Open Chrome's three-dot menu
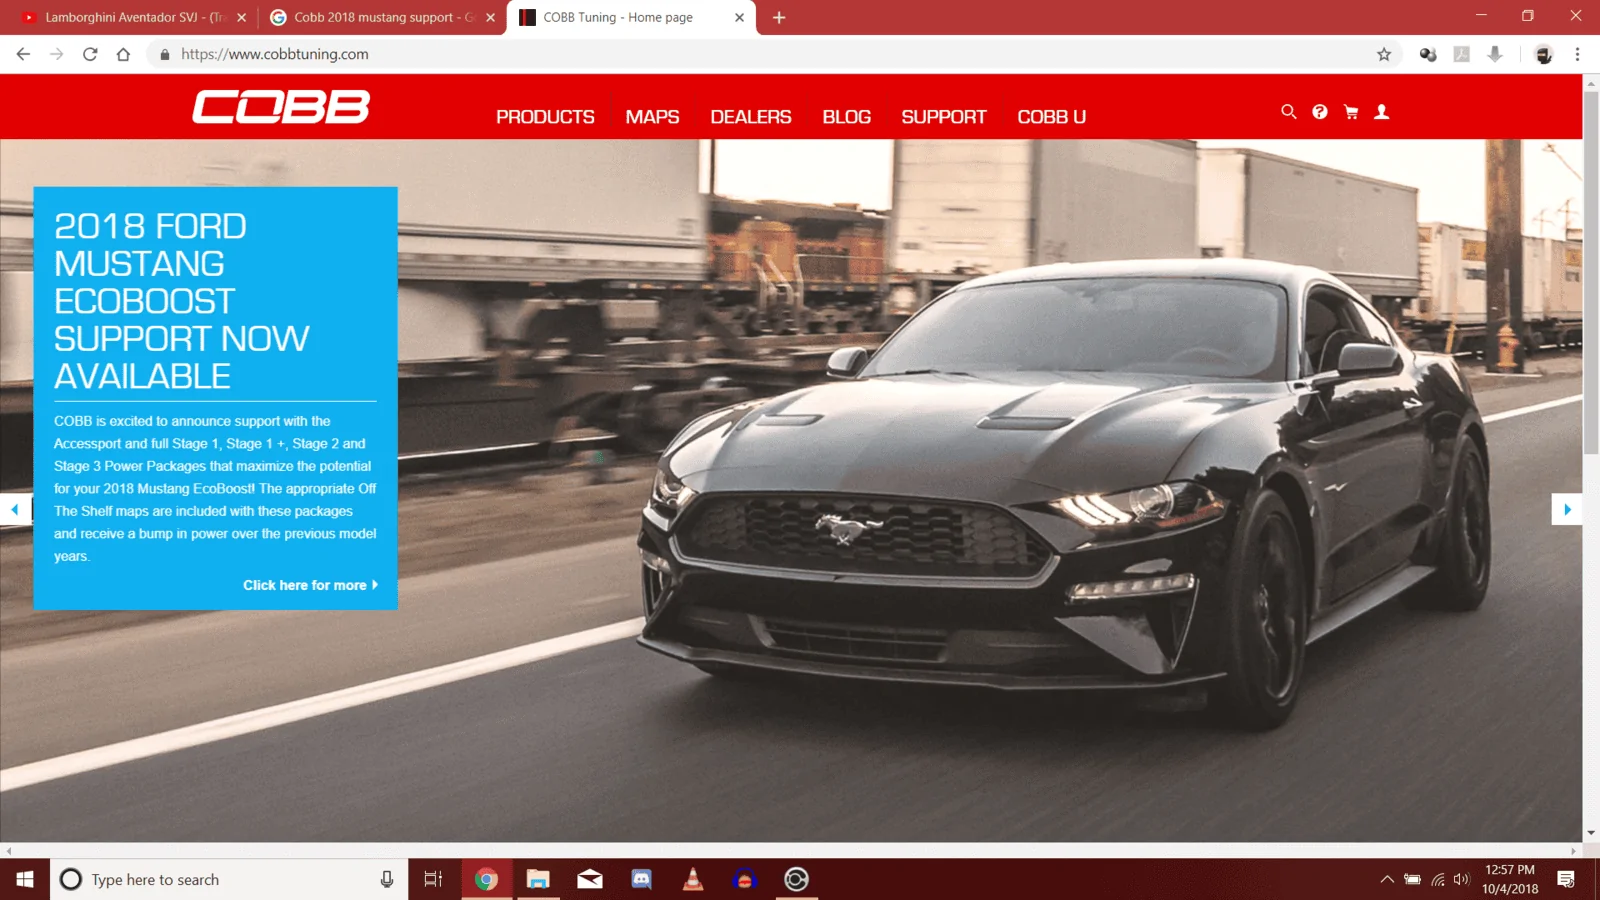 [1577, 54]
